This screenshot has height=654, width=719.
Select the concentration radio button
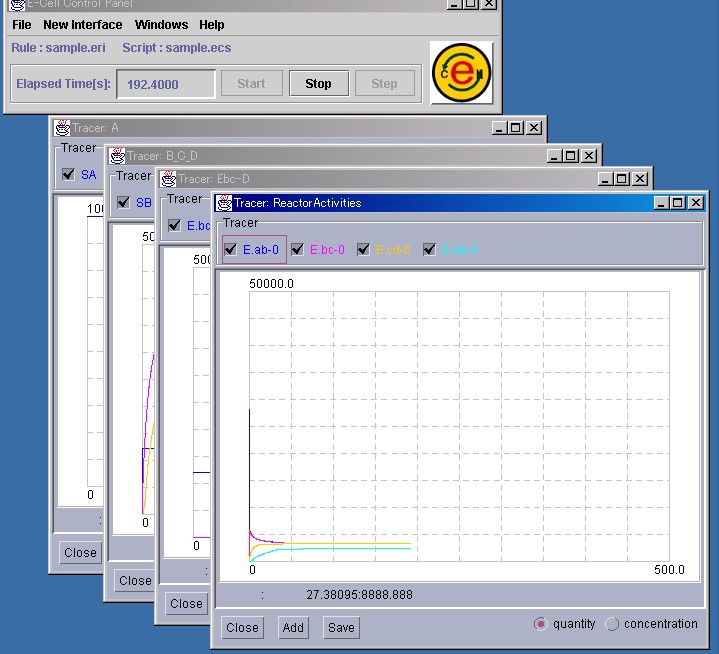(612, 624)
